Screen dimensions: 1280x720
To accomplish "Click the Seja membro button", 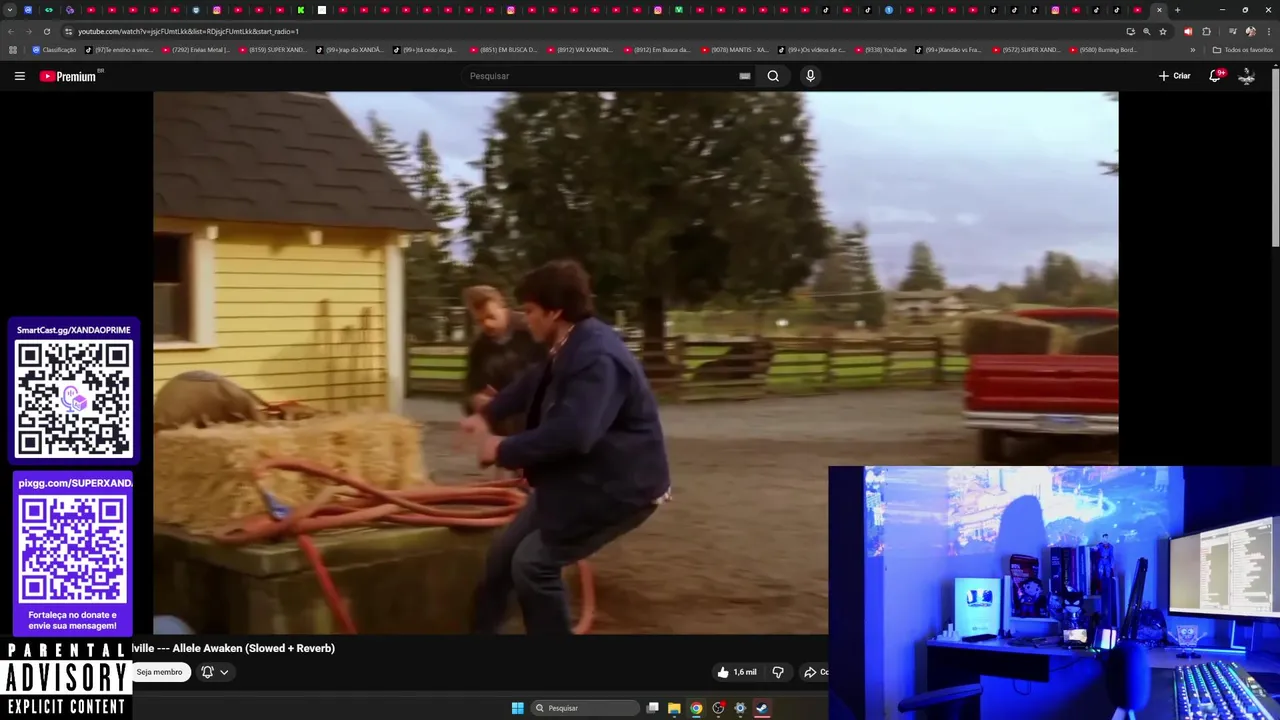I will pyautogui.click(x=160, y=672).
